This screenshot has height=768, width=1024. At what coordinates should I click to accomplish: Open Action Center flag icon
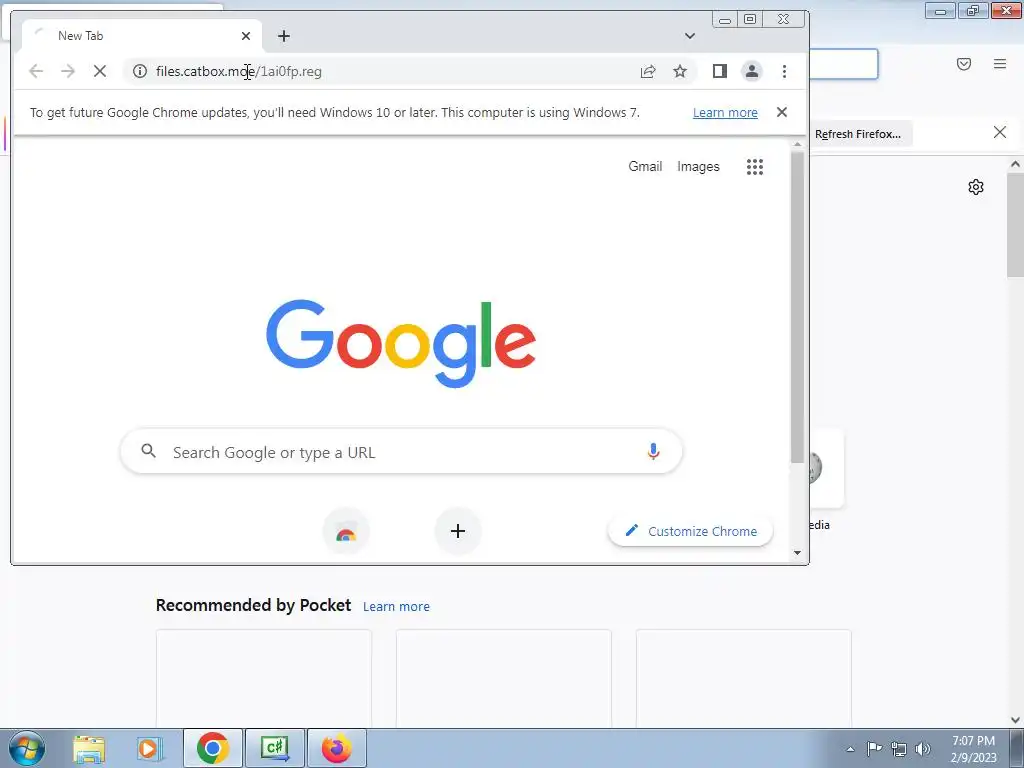tap(874, 749)
